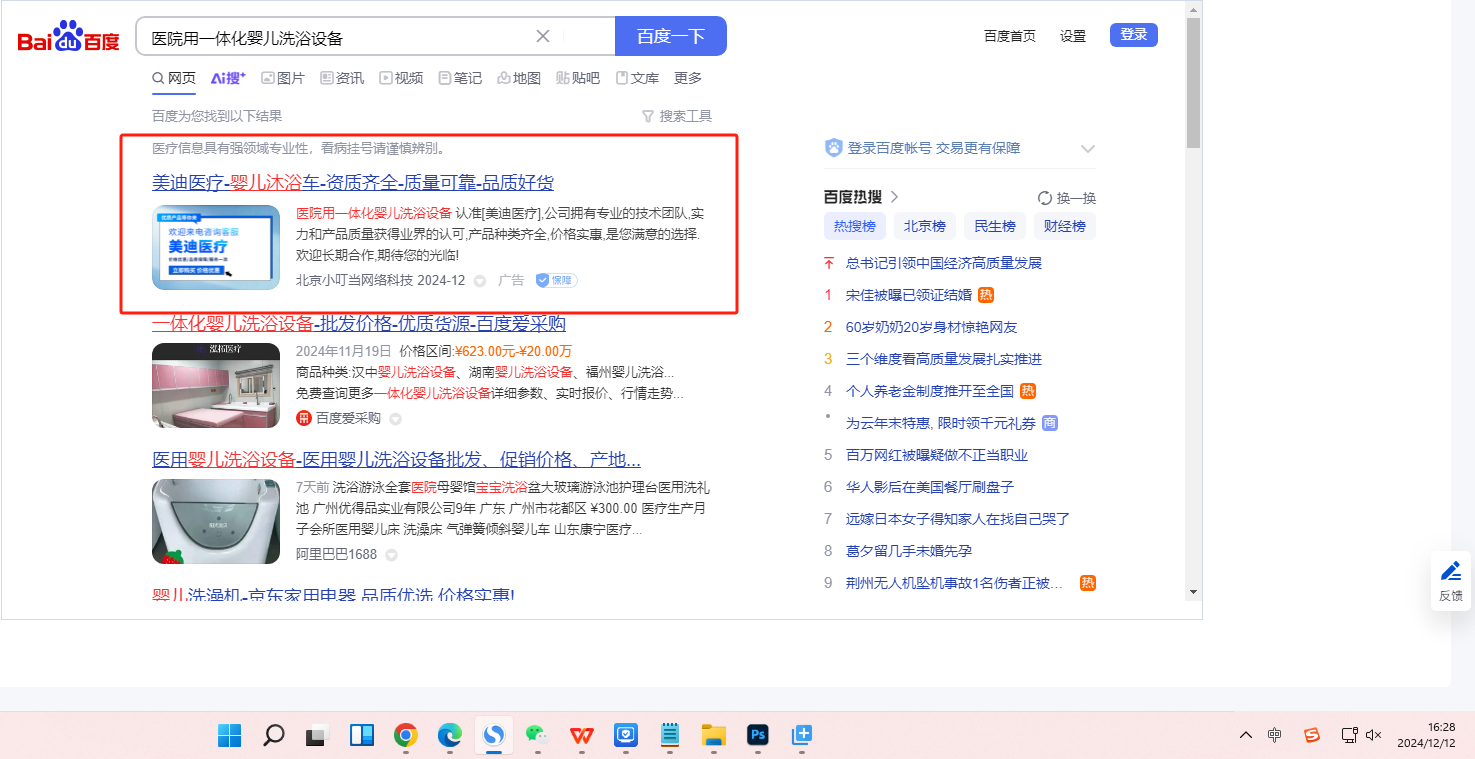
Task: Expand the 登录百度帐号 chevron
Action: (1088, 149)
